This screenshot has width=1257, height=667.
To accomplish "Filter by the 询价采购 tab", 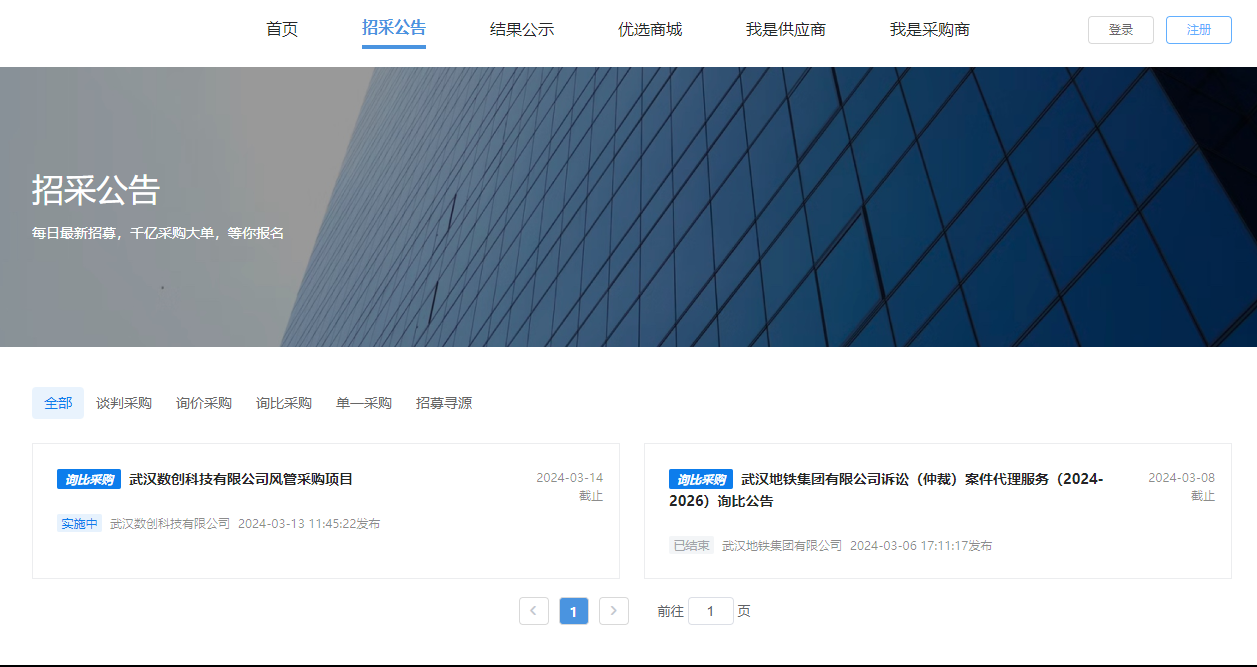I will pyautogui.click(x=204, y=403).
